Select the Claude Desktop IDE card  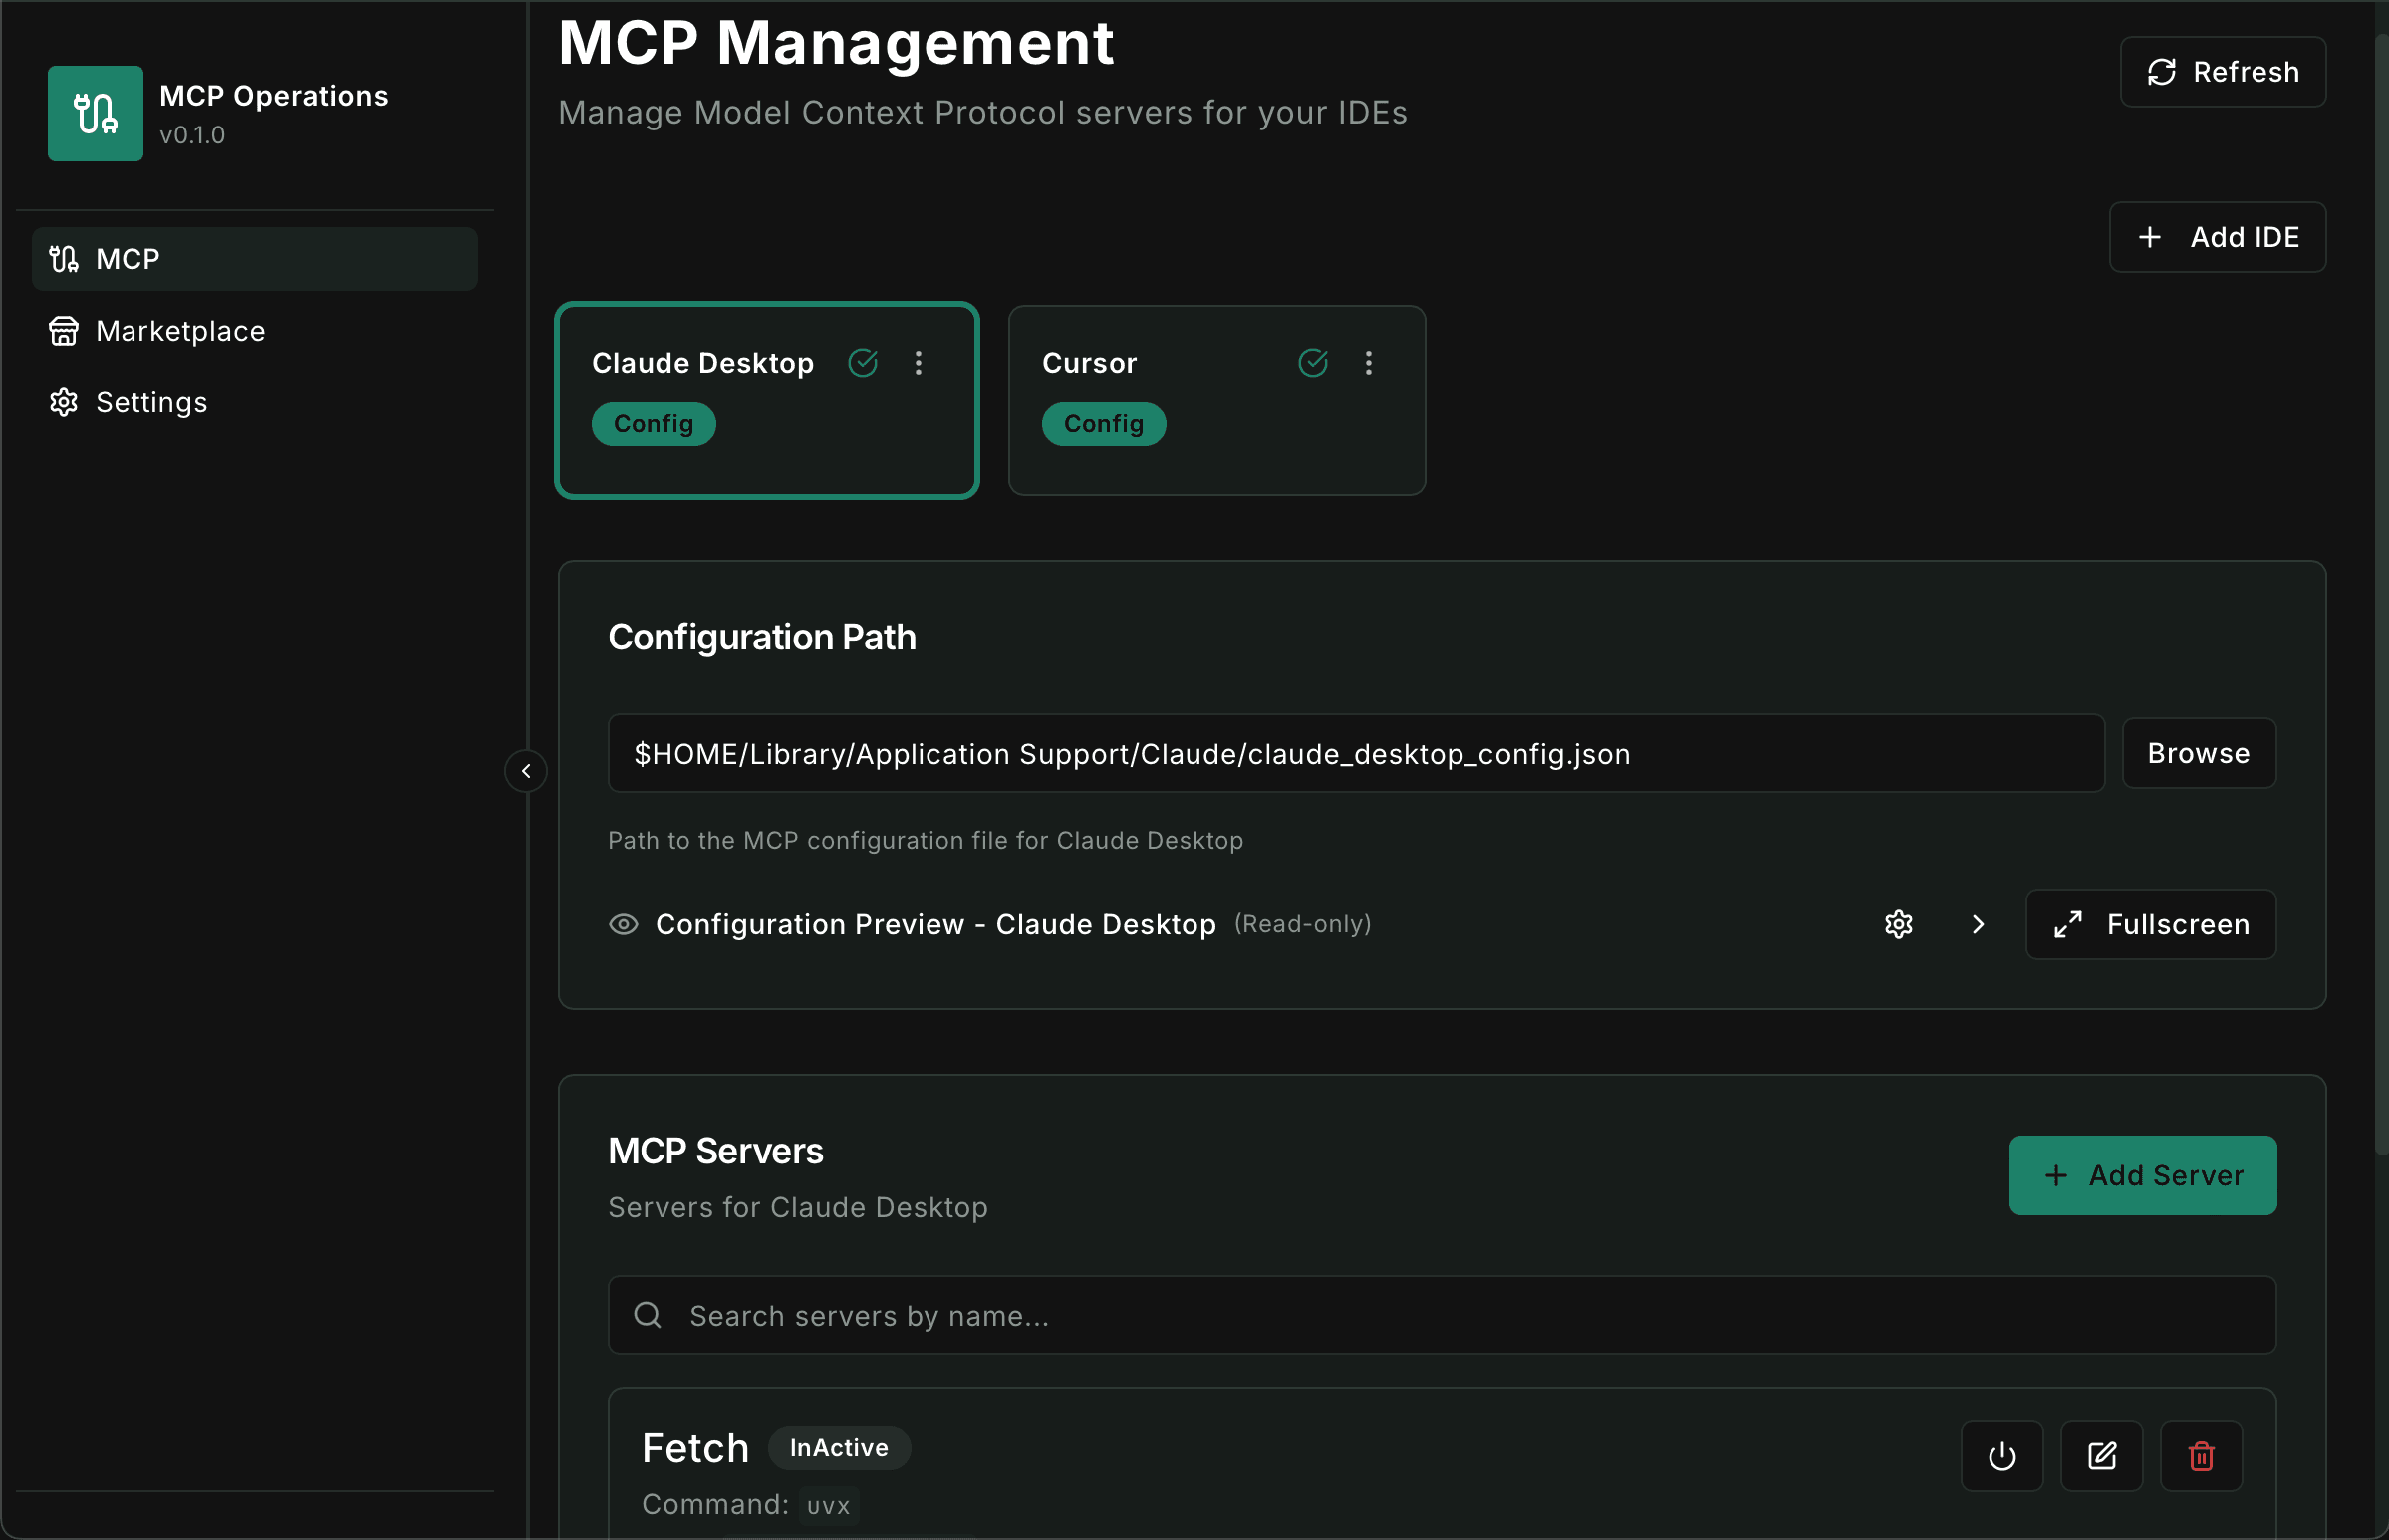[x=767, y=400]
